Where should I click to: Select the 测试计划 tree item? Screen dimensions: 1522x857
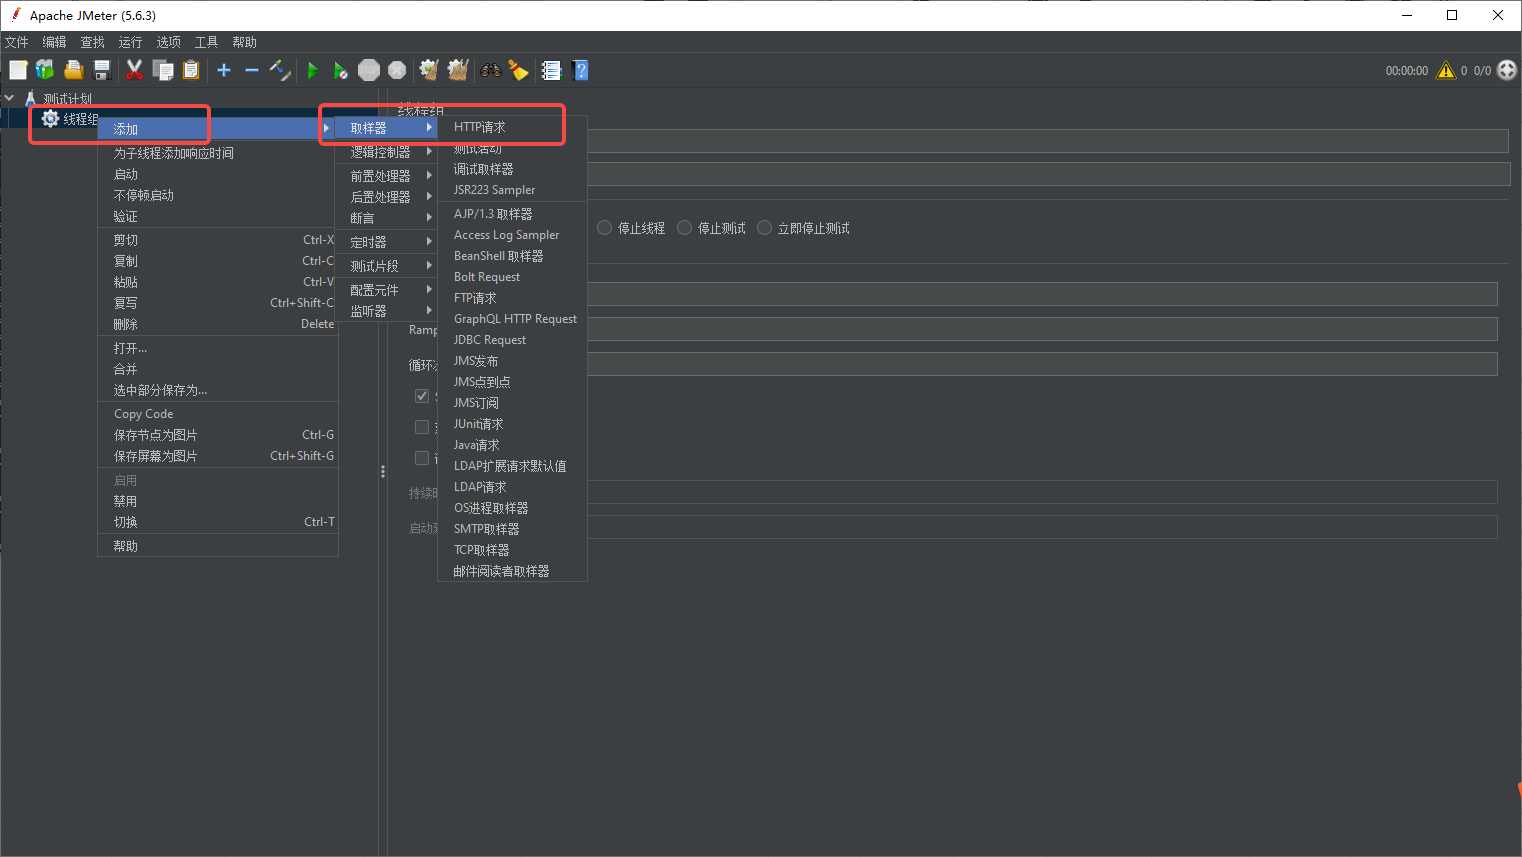pos(67,98)
